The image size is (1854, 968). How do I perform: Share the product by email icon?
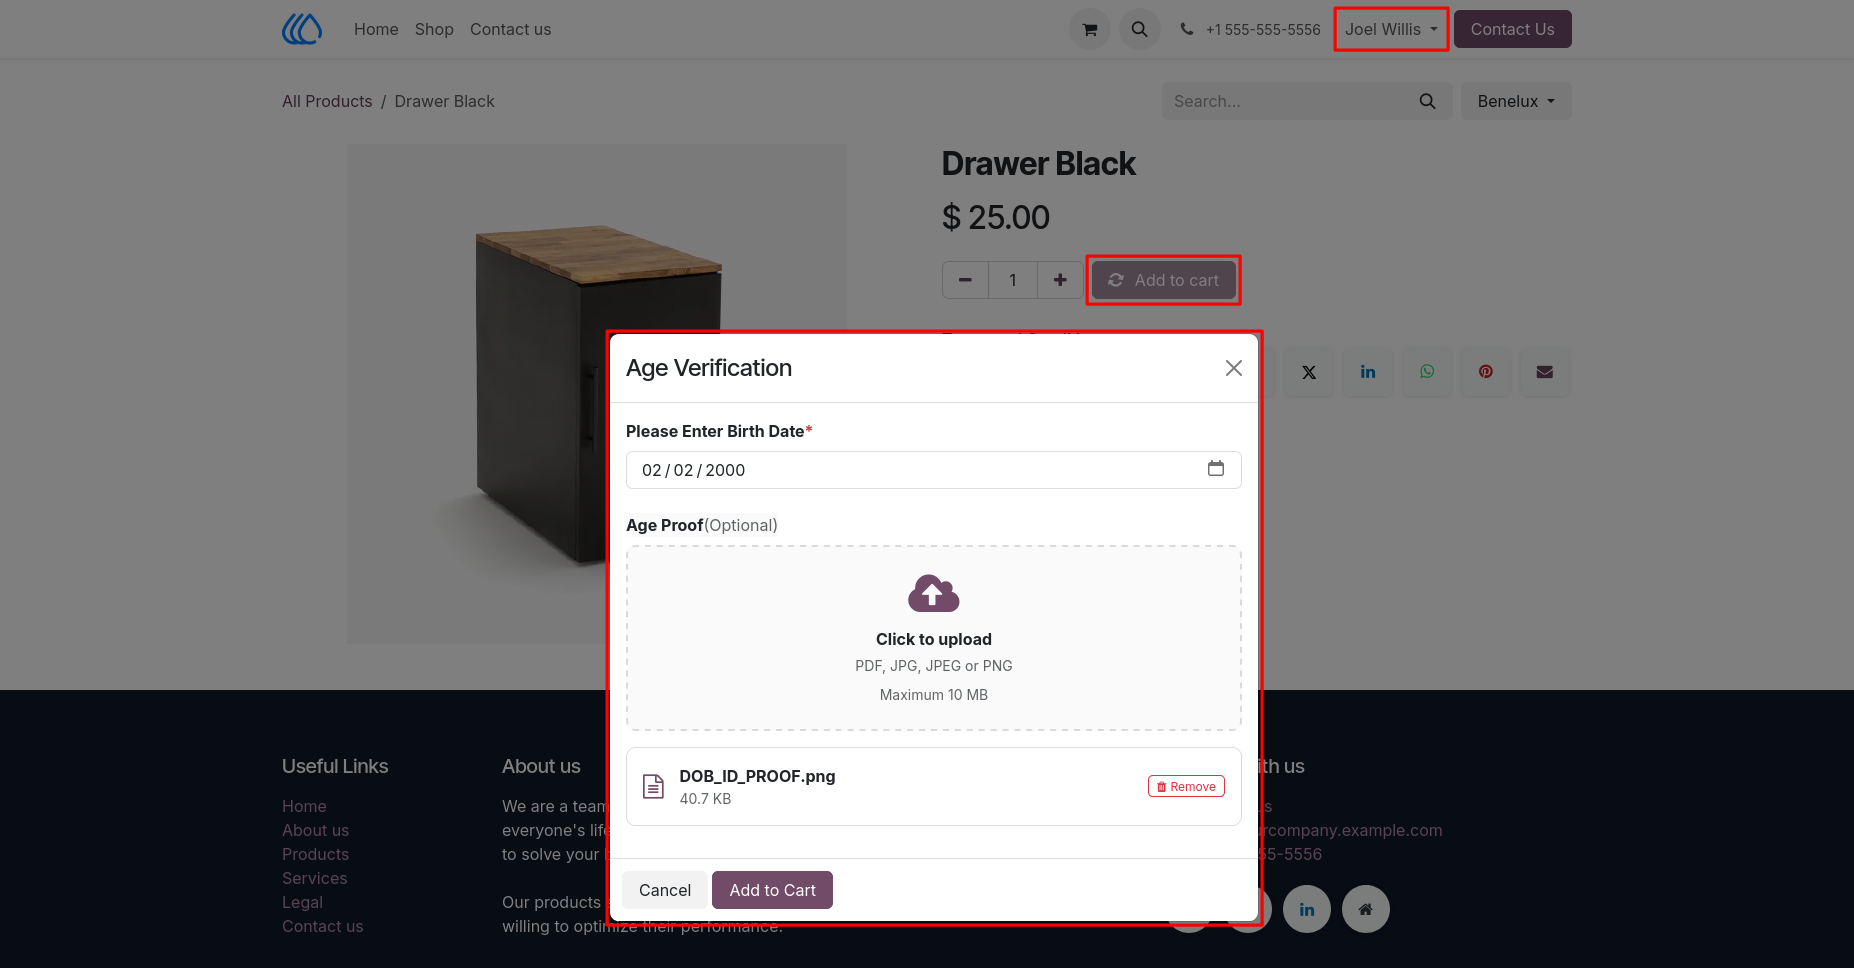click(1545, 372)
